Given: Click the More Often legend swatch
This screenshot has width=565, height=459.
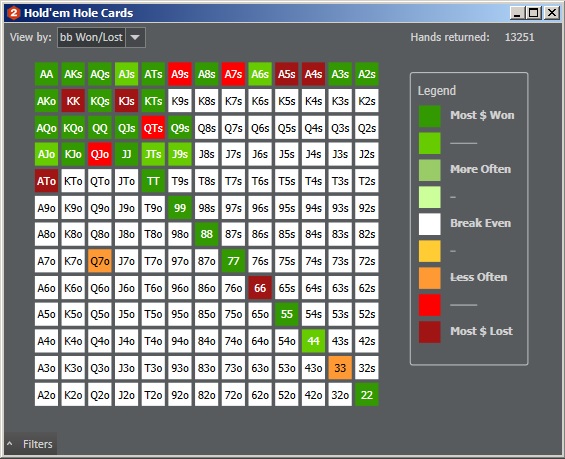Looking at the screenshot, I should (x=430, y=170).
